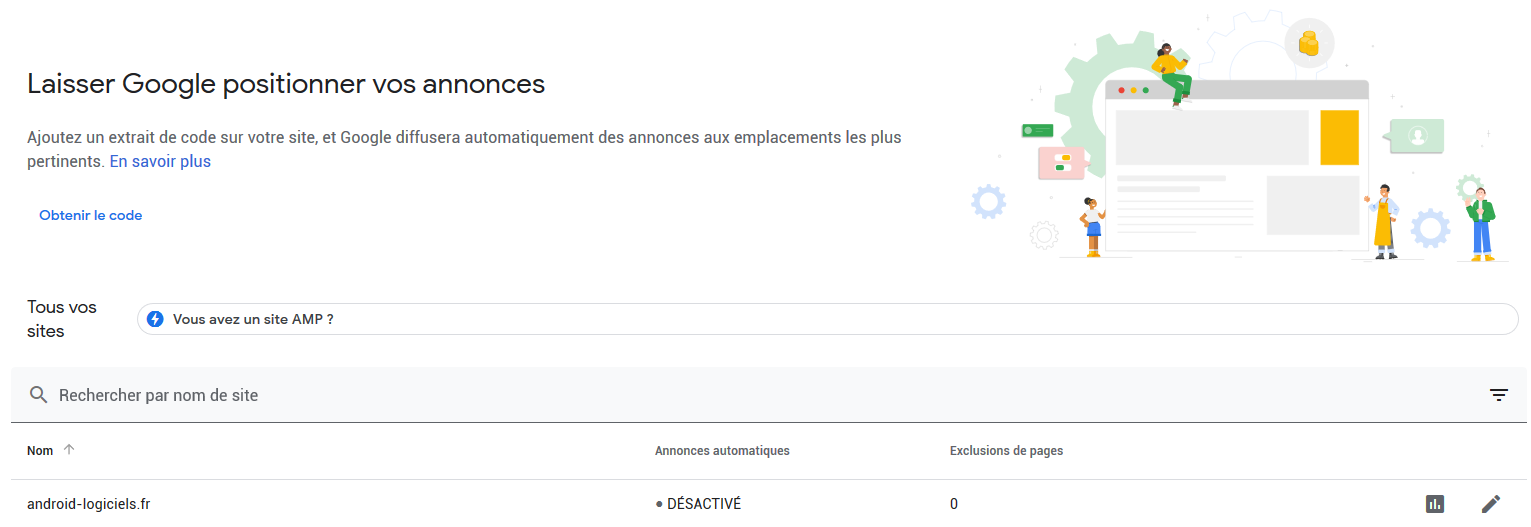Click the sort arrow next to Nom
The width and height of the screenshot is (1531, 527).
coord(69,450)
